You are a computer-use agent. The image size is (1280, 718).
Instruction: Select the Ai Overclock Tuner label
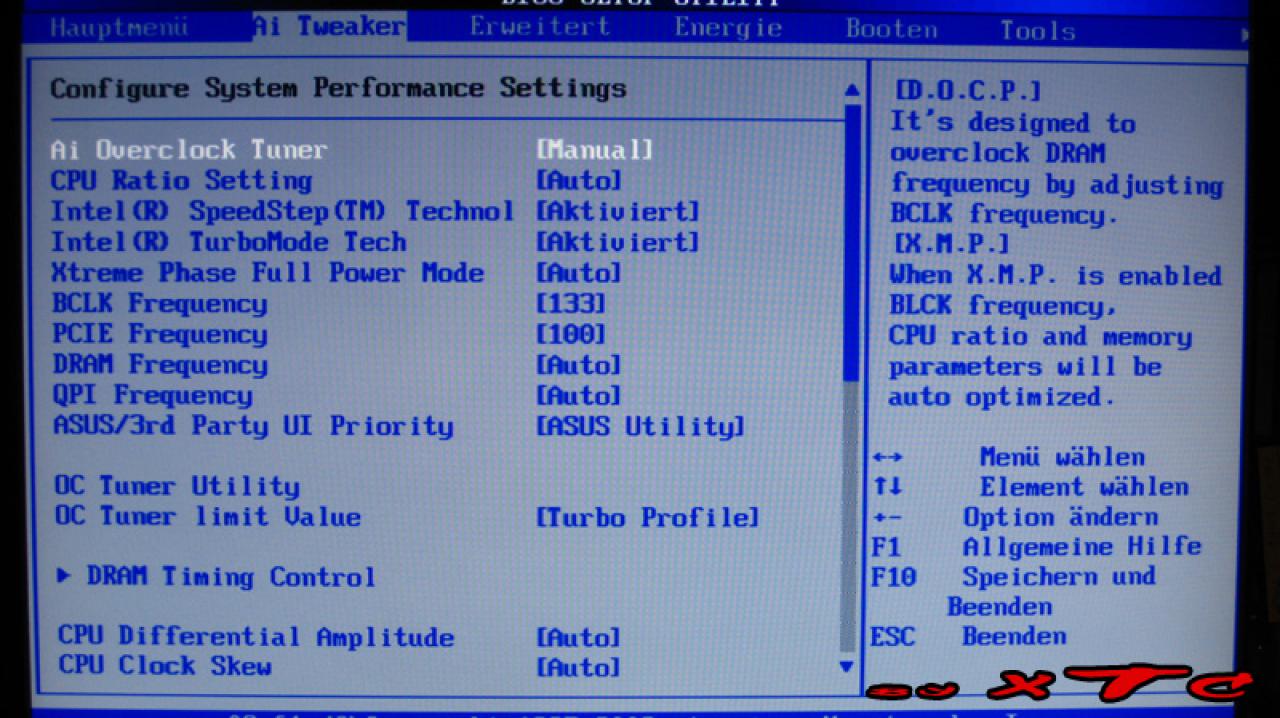pos(189,150)
